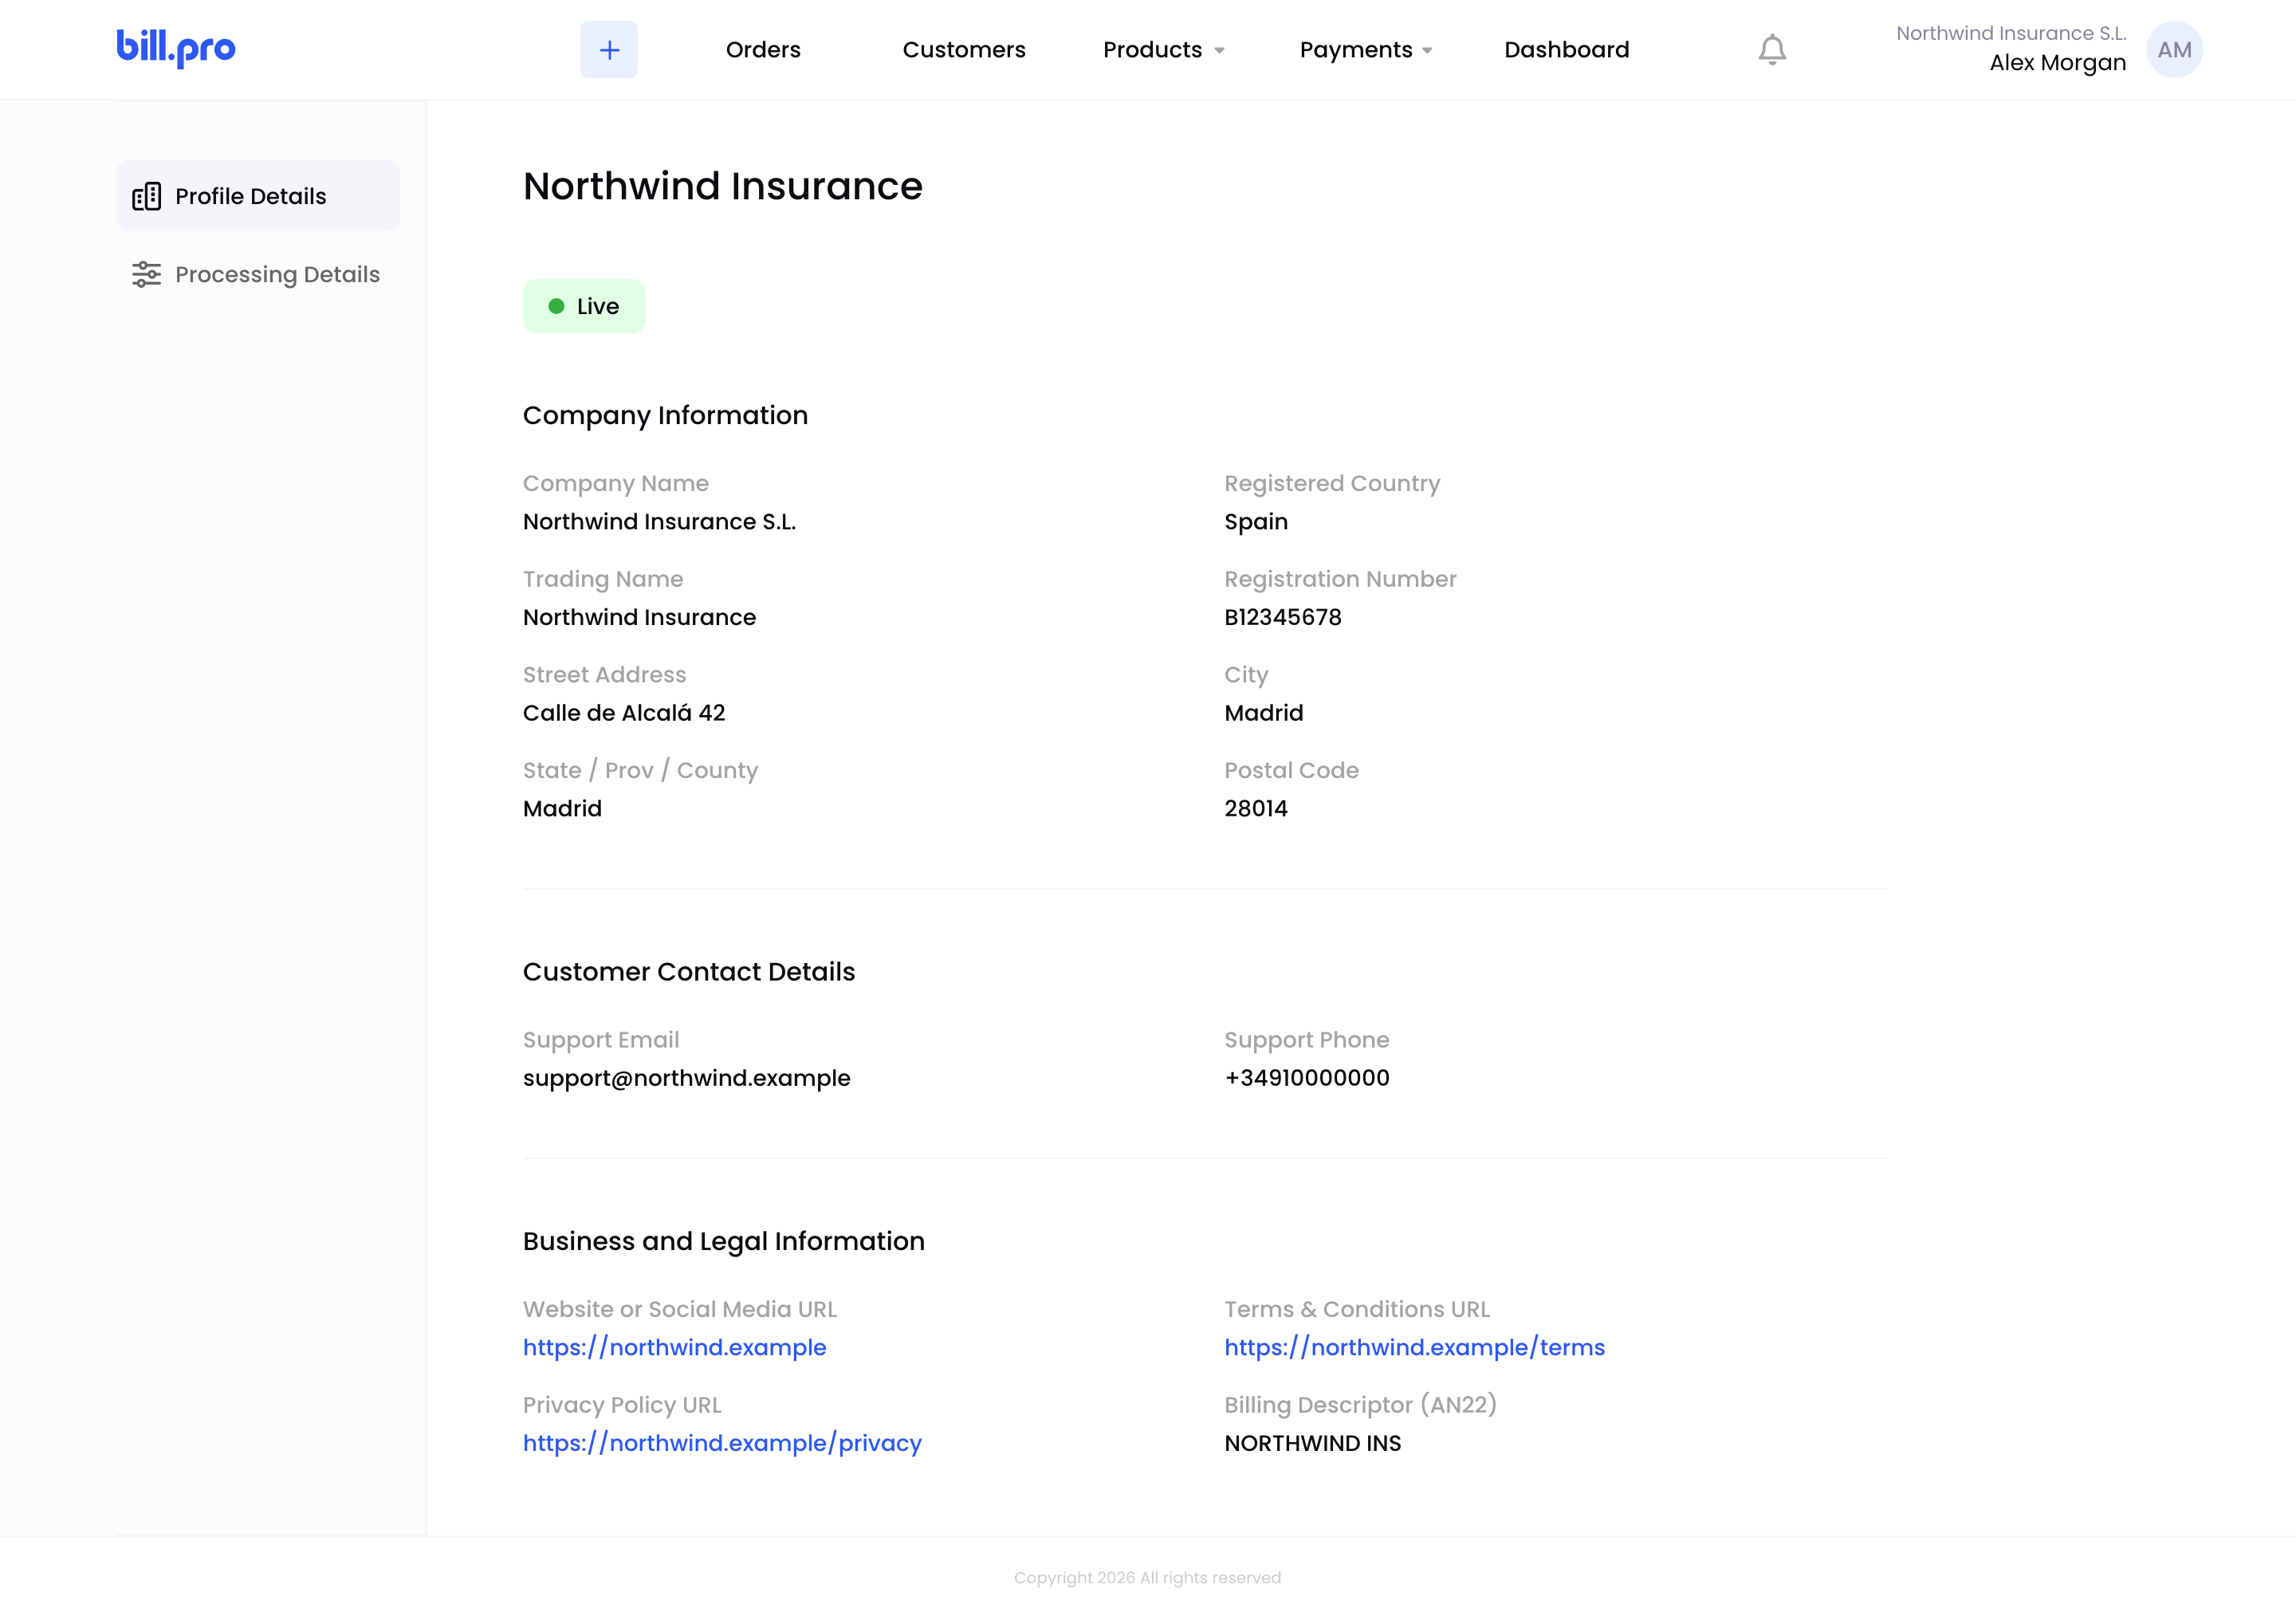The width and height of the screenshot is (2296, 1612).
Task: Select the Profile Details sidebar tab
Action: coord(258,195)
